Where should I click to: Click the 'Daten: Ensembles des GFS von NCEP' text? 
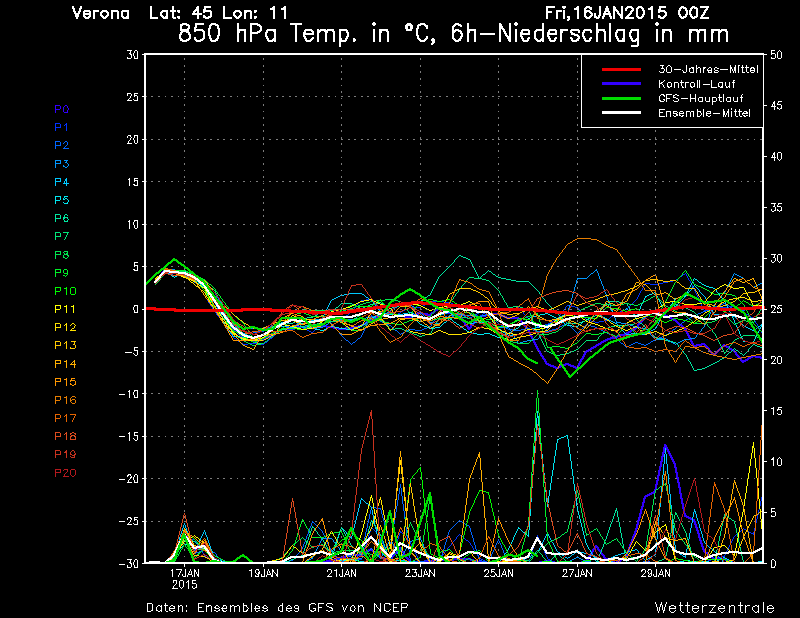277,607
